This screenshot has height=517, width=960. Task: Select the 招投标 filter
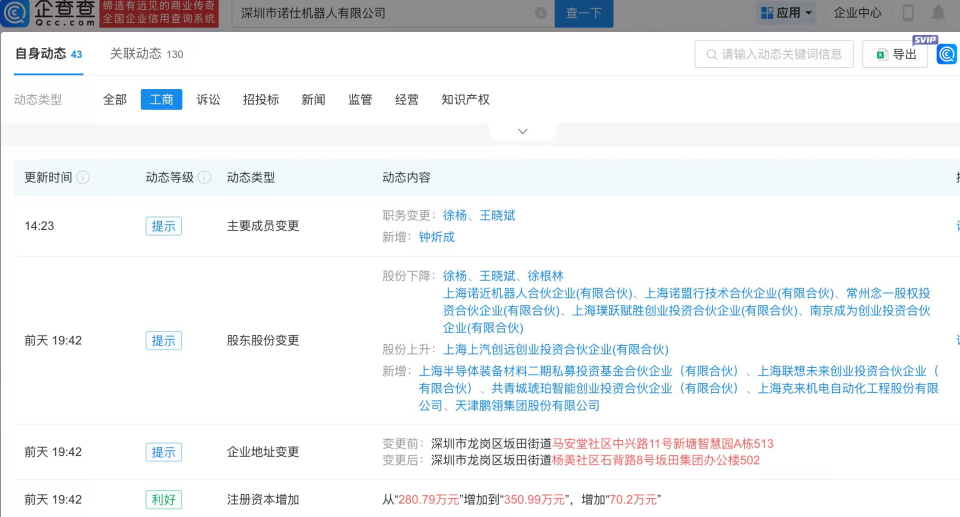pyautogui.click(x=261, y=99)
